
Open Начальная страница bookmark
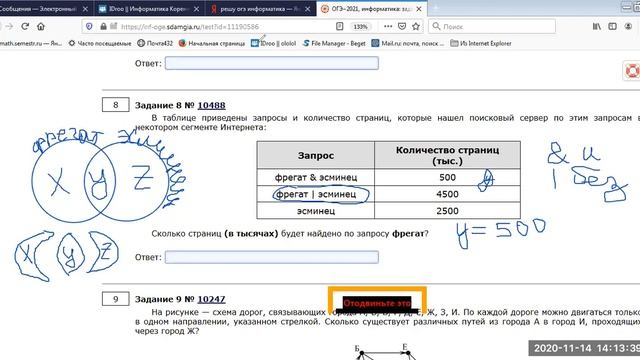point(212,43)
